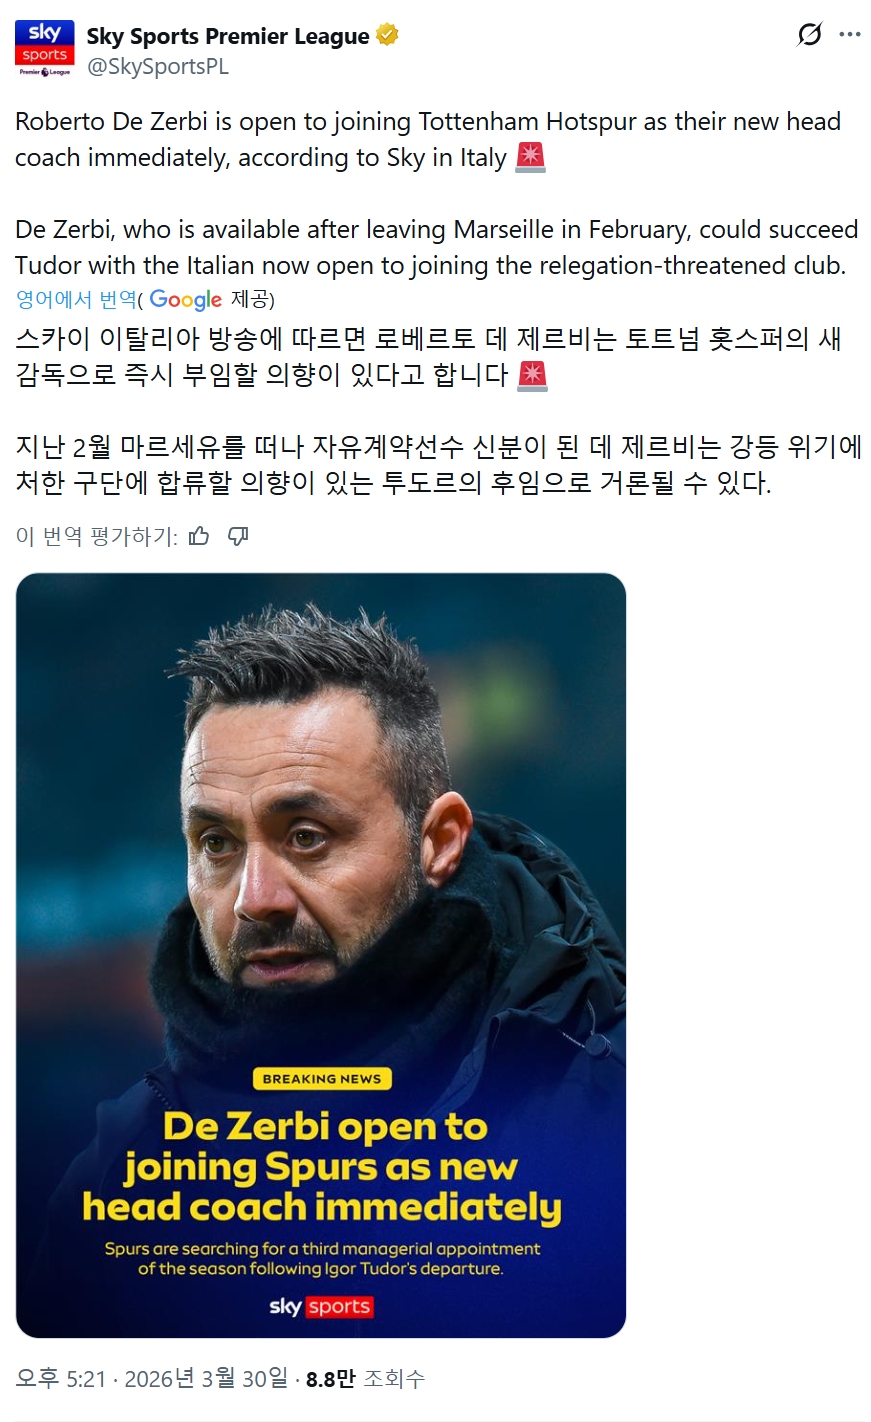Click the gold verified badge
Image resolution: width=871 pixels, height=1422 pixels.
(387, 36)
